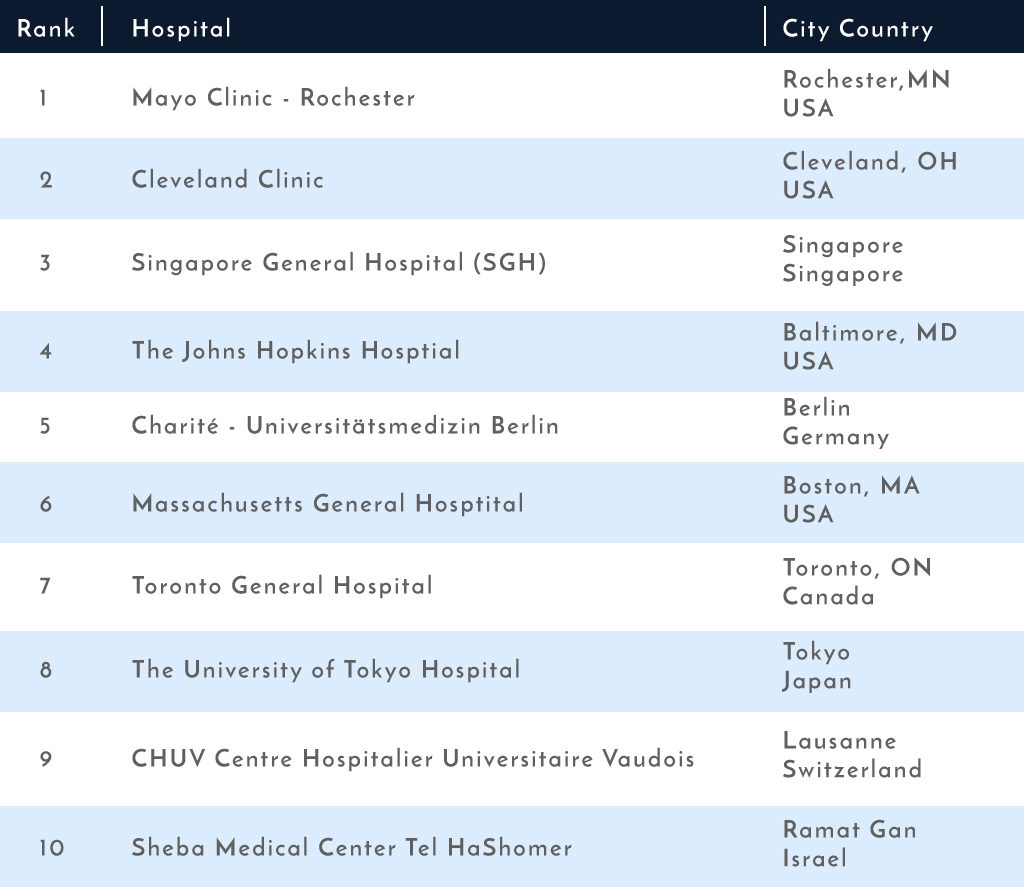Open Massachusetts General Hospital entry
Image resolution: width=1024 pixels, height=887 pixels.
coord(328,504)
